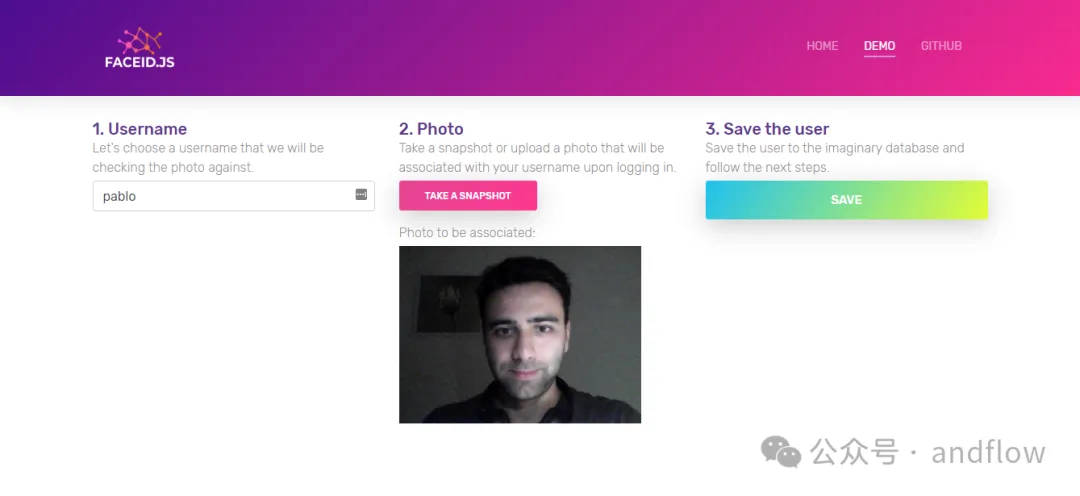Click the username step description text
The width and height of the screenshot is (1080, 496).
(208, 158)
